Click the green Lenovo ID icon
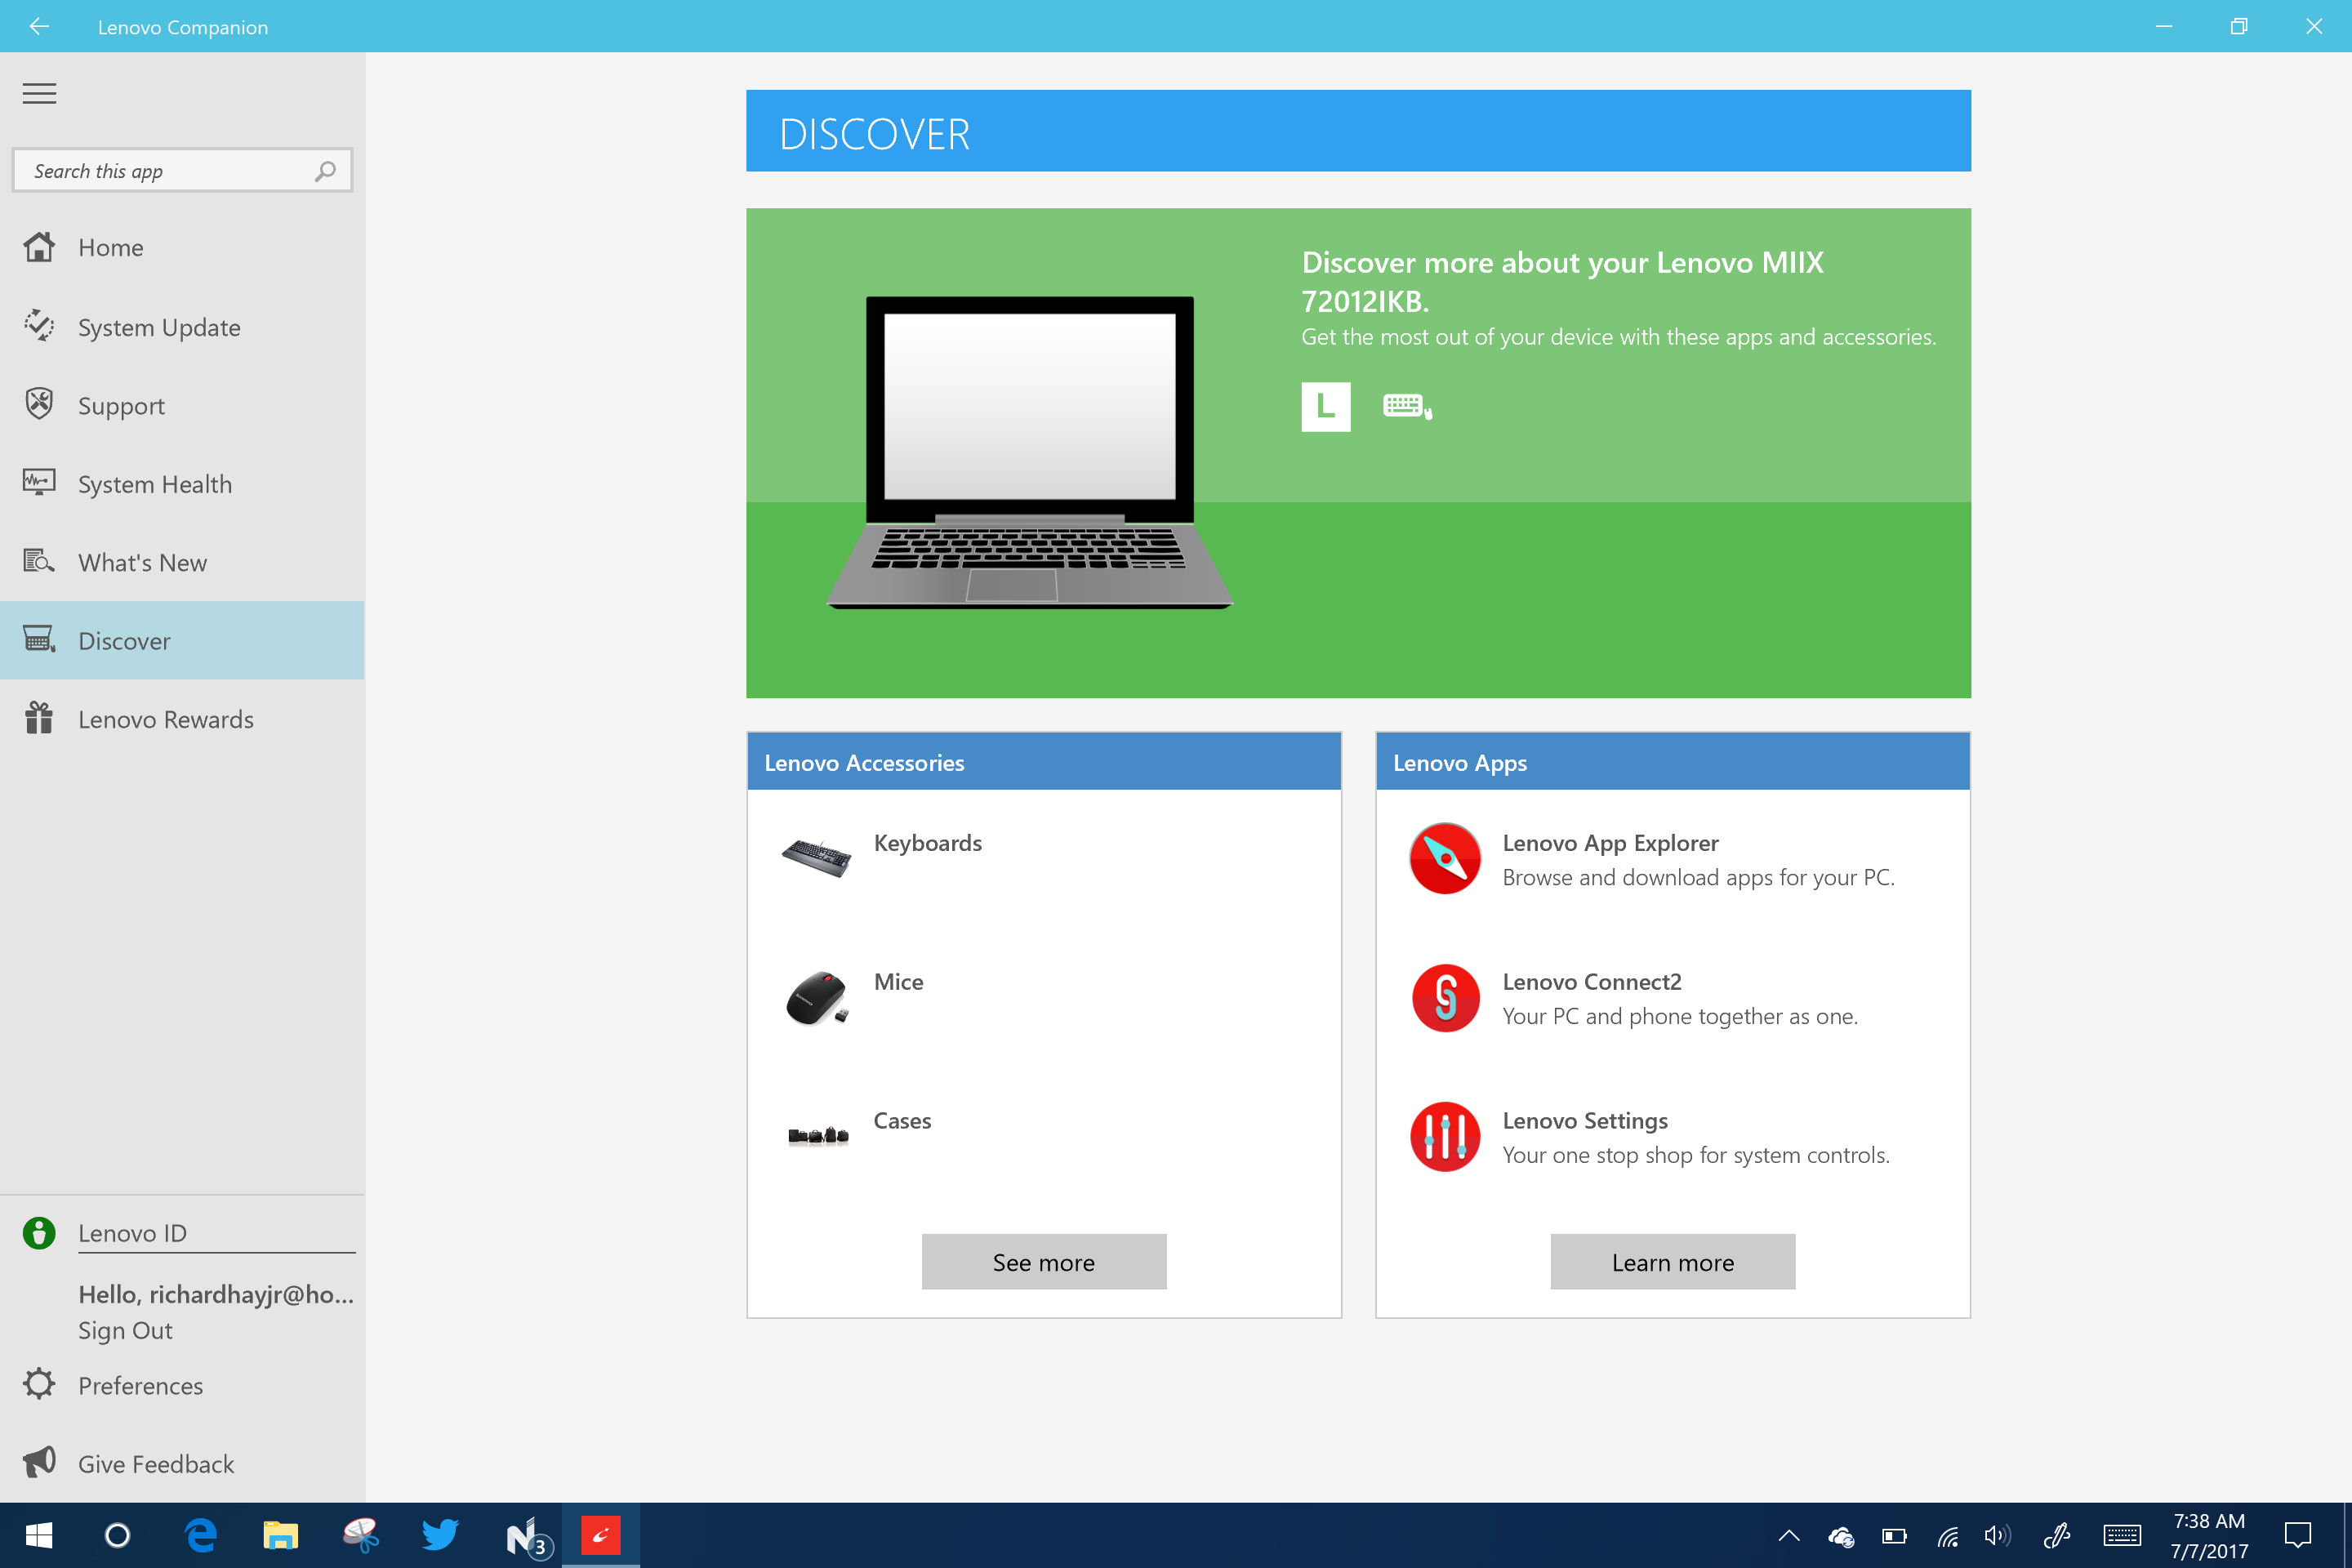 tap(39, 1232)
